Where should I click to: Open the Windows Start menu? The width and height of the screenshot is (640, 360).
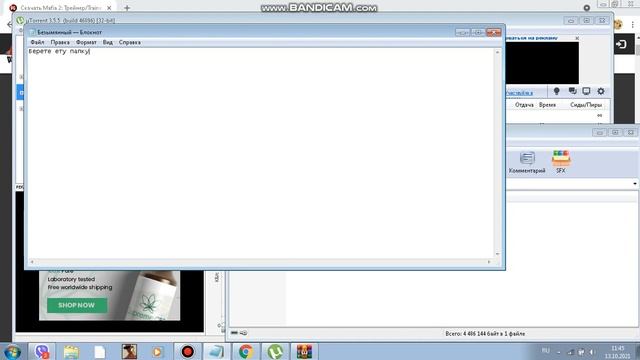click(13, 351)
